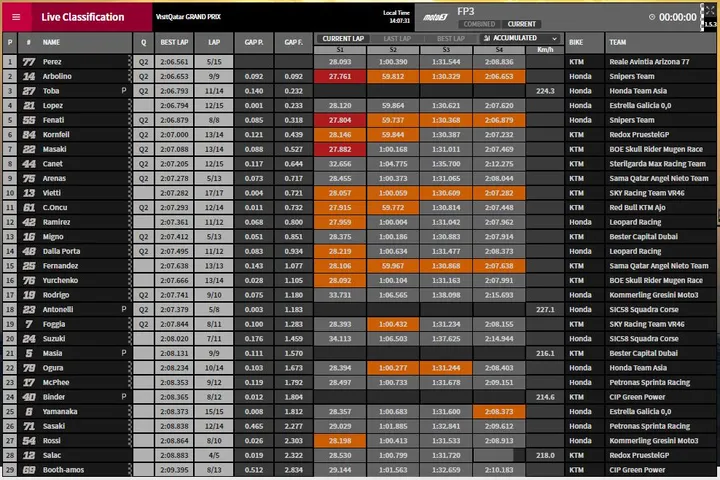Click rider number 14 badge for Arbolino
Viewport: 720px width, 480px height.
tap(28, 76)
